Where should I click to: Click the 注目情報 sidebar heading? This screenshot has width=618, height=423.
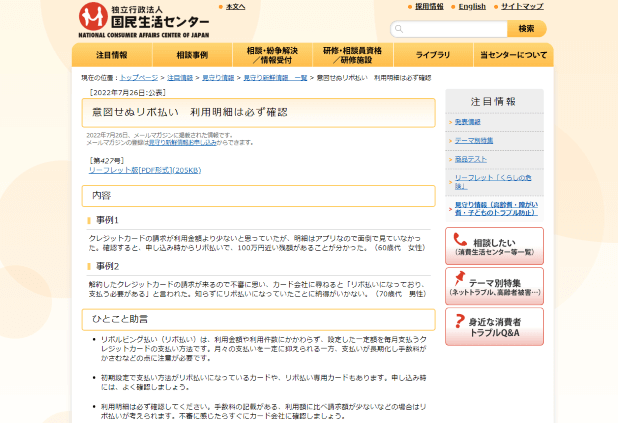click(493, 101)
